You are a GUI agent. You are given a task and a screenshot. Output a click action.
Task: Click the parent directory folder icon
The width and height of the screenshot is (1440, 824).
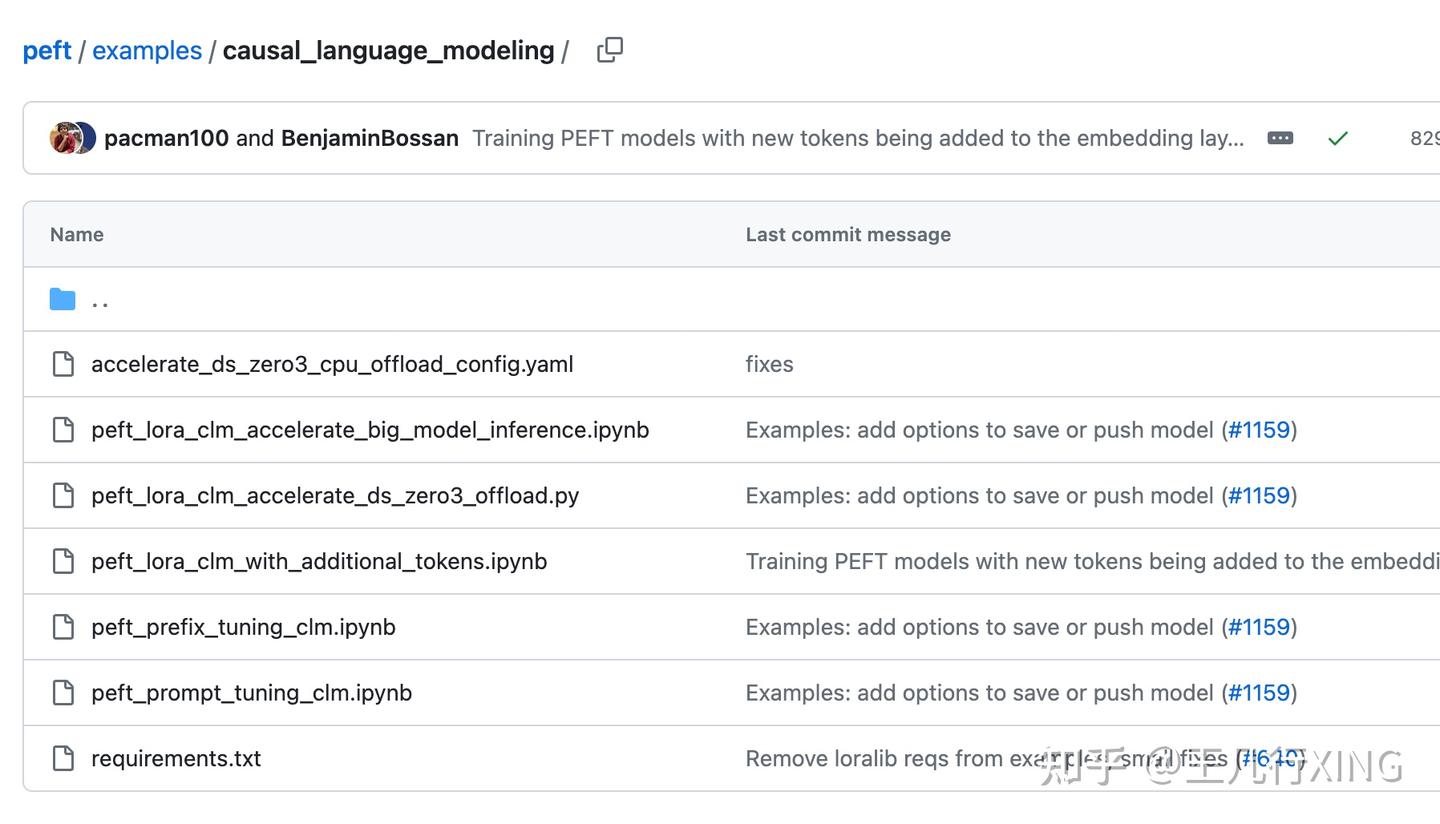coord(63,299)
